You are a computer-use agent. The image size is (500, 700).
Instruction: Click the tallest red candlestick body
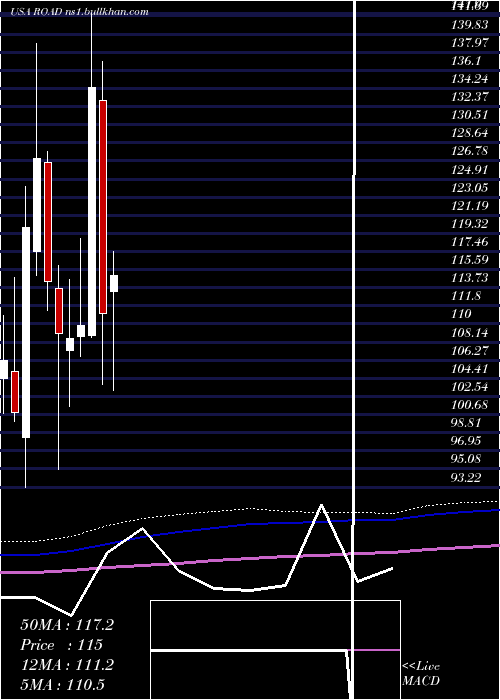103,207
